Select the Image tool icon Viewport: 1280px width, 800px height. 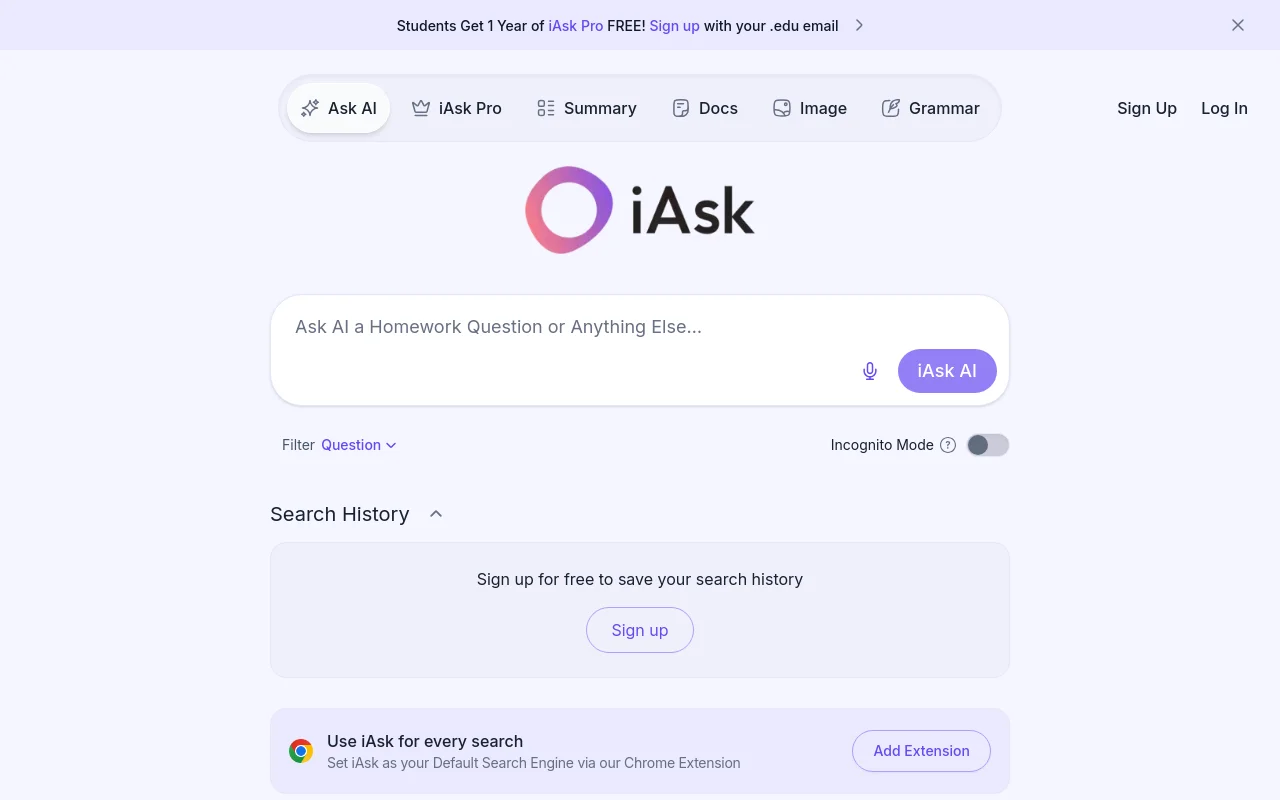click(x=781, y=107)
